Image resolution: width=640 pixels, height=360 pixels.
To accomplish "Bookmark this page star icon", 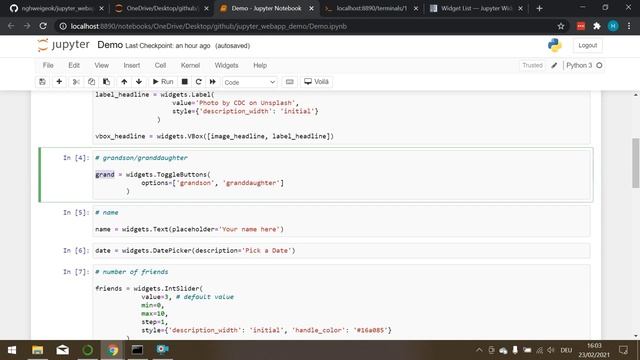I will pyautogui.click(x=561, y=26).
